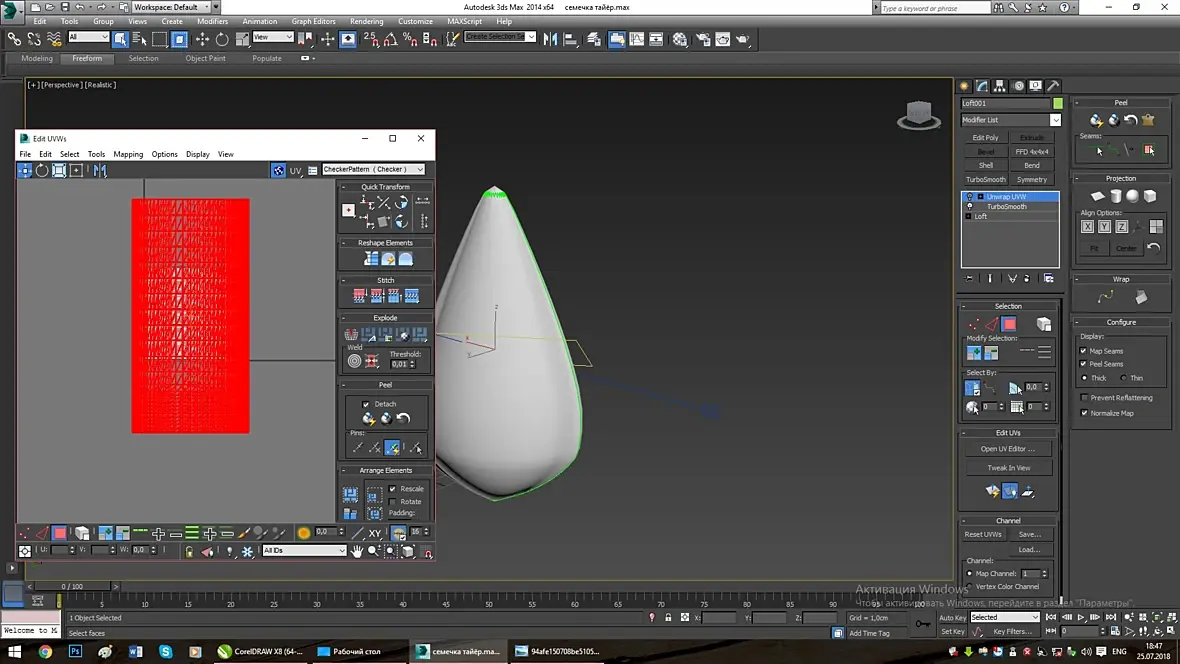The image size is (1180, 664).
Task: Open the Graph Editors menu
Action: (x=313, y=21)
